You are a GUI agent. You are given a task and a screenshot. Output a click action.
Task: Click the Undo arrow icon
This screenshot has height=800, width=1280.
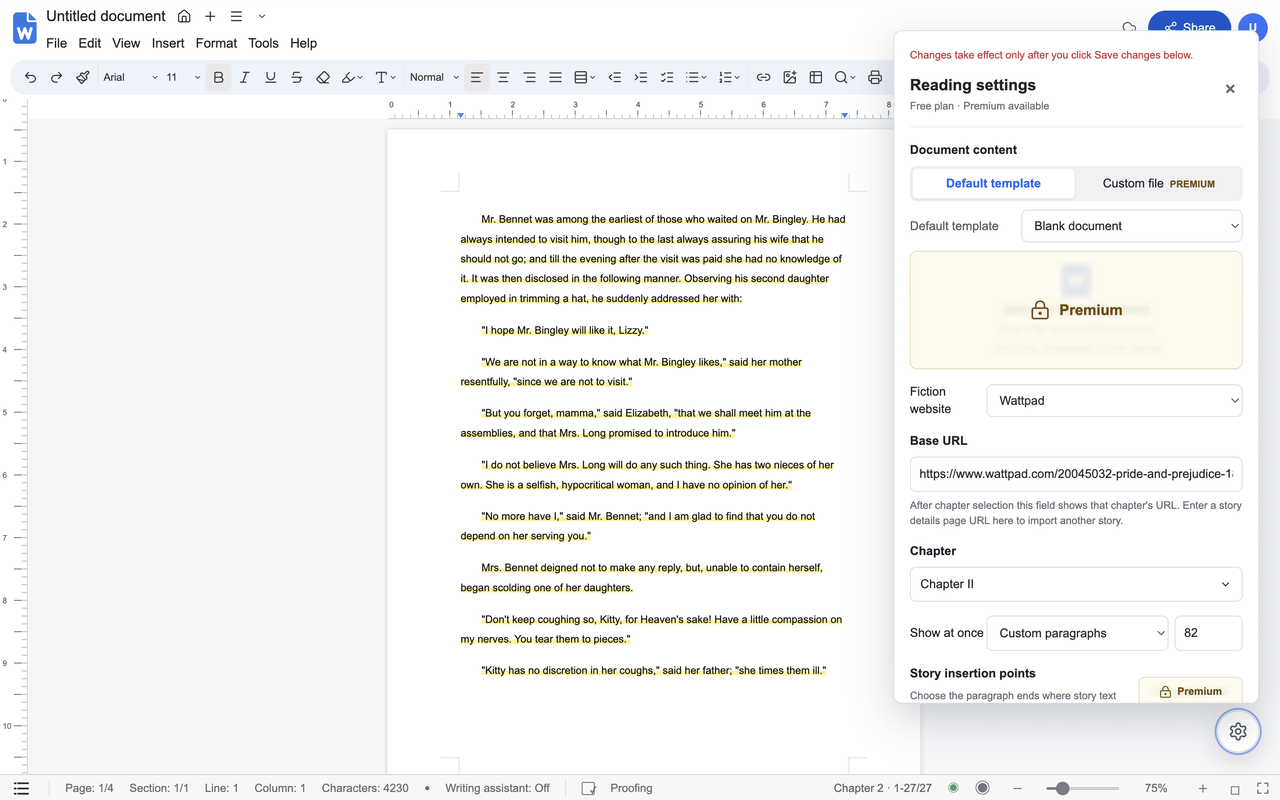point(30,77)
